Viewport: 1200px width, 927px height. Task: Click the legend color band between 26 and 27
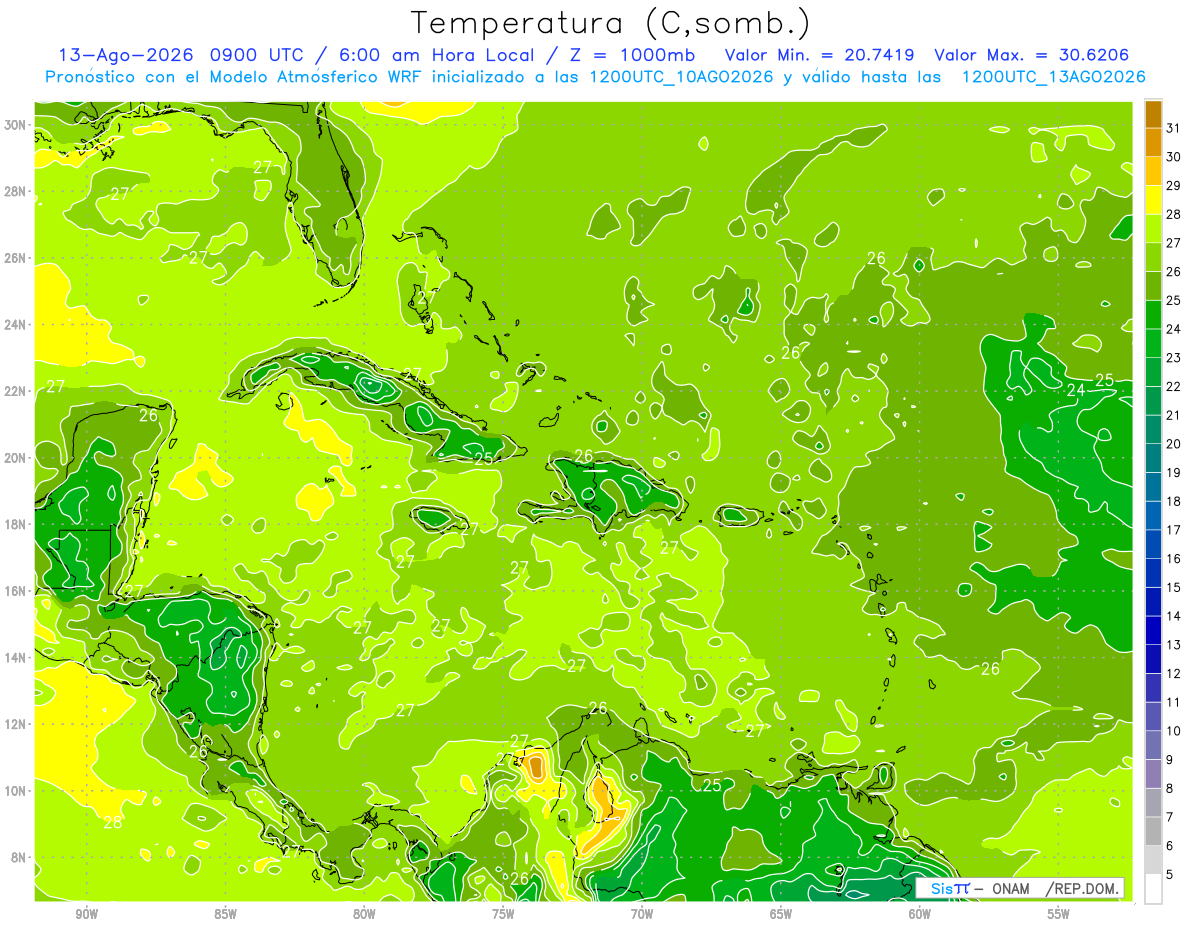[x=1153, y=257]
